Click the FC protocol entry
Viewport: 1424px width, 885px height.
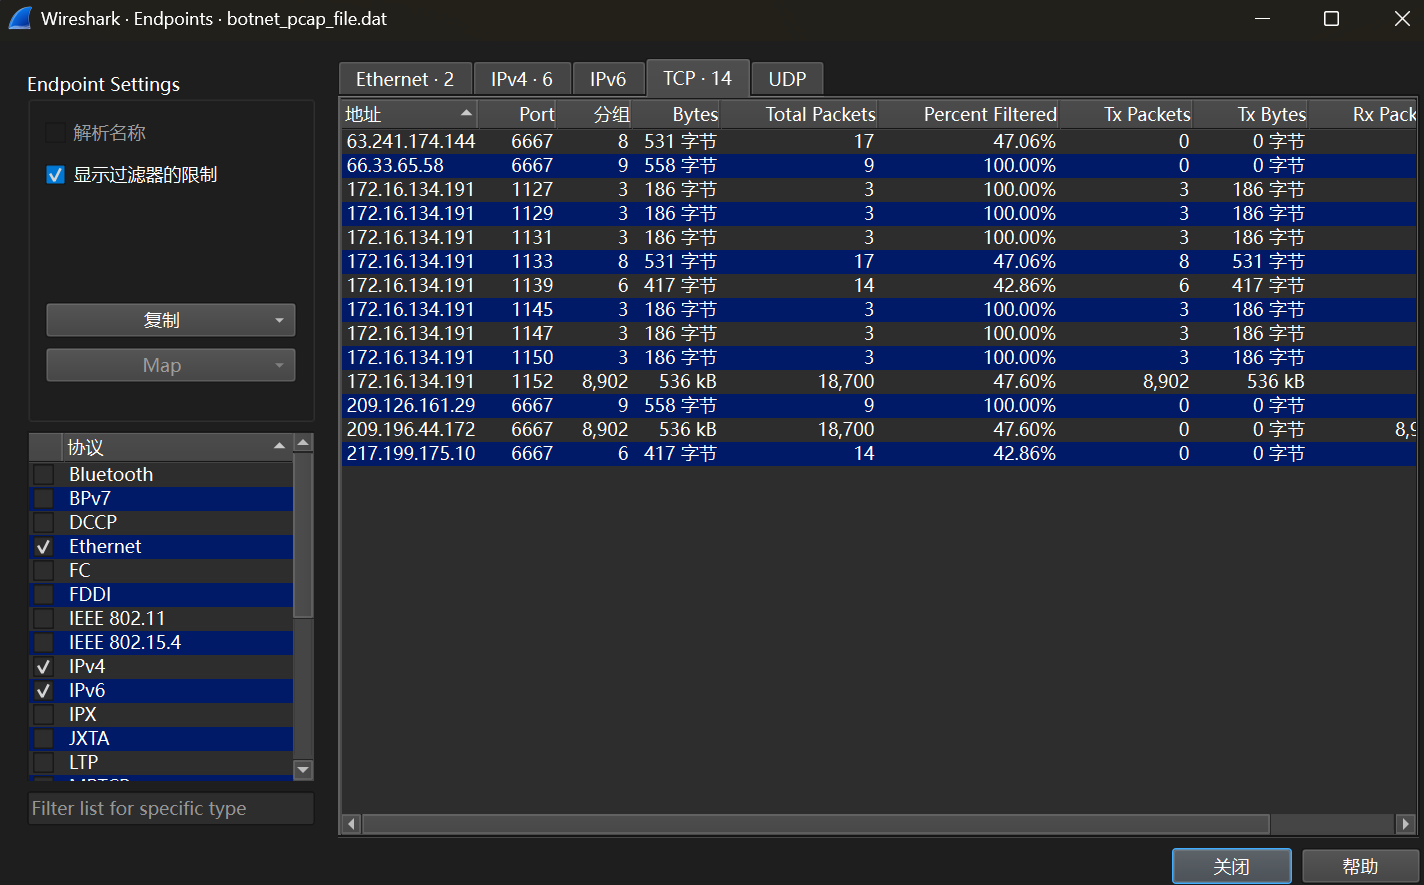coord(80,570)
